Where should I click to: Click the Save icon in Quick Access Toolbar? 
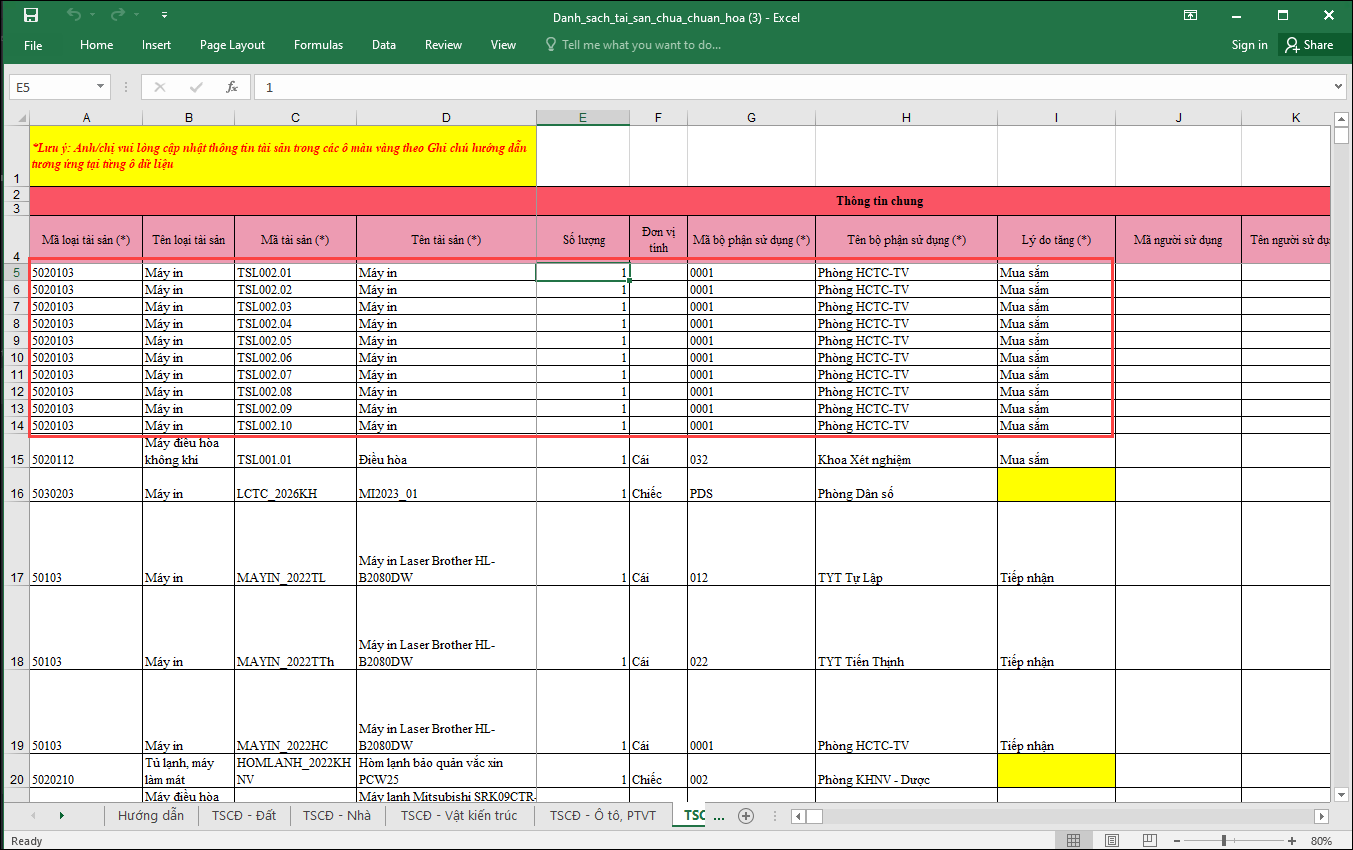coord(31,16)
